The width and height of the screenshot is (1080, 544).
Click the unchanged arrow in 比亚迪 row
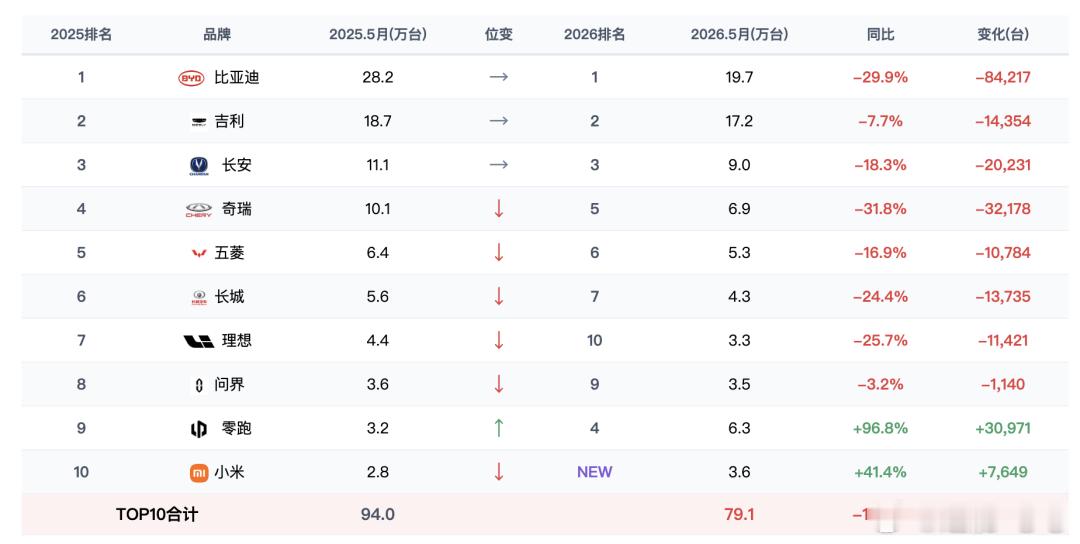tap(499, 77)
